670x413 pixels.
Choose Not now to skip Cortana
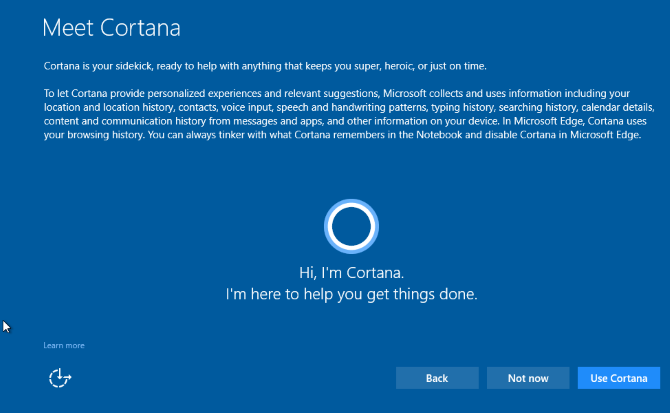click(528, 378)
